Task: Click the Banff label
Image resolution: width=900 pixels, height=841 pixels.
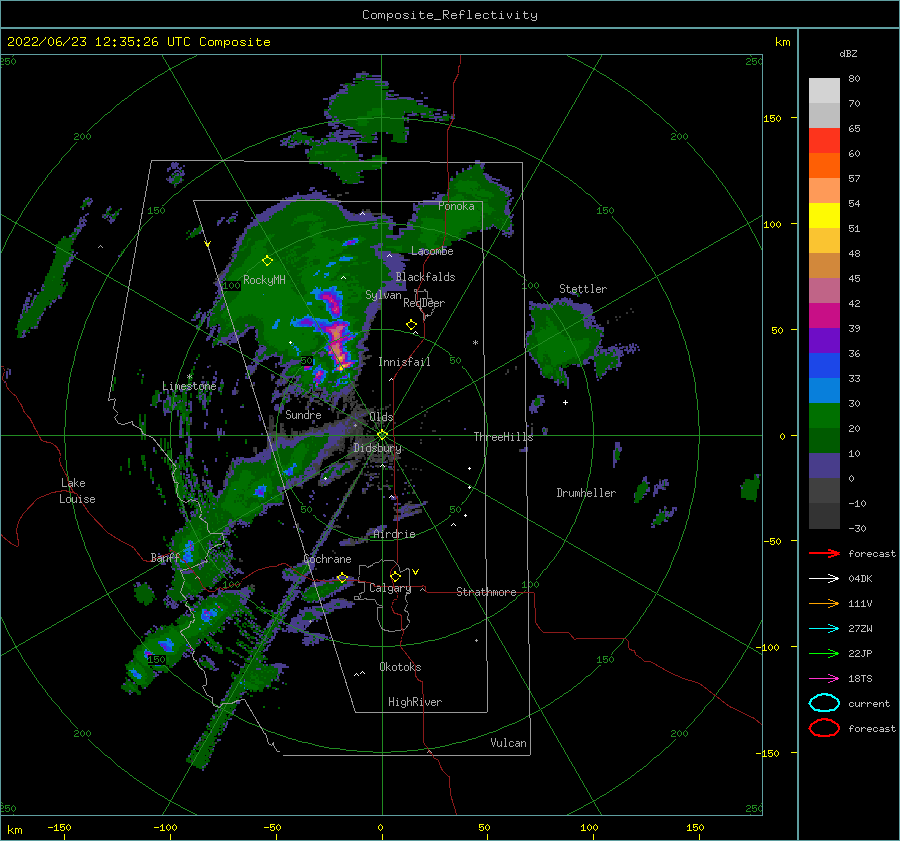Action: [165, 557]
